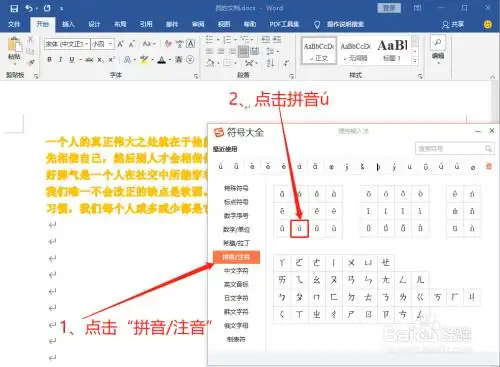Expand multilevel list dropdown
The height and width of the screenshot is (367, 500).
click(253, 40)
